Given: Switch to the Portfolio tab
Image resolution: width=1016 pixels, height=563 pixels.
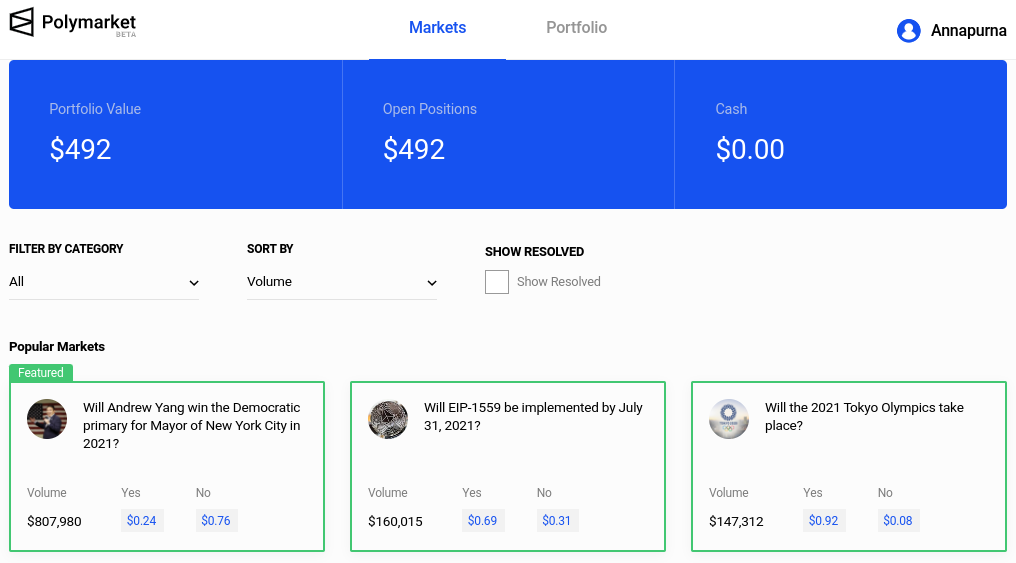Looking at the screenshot, I should [577, 28].
